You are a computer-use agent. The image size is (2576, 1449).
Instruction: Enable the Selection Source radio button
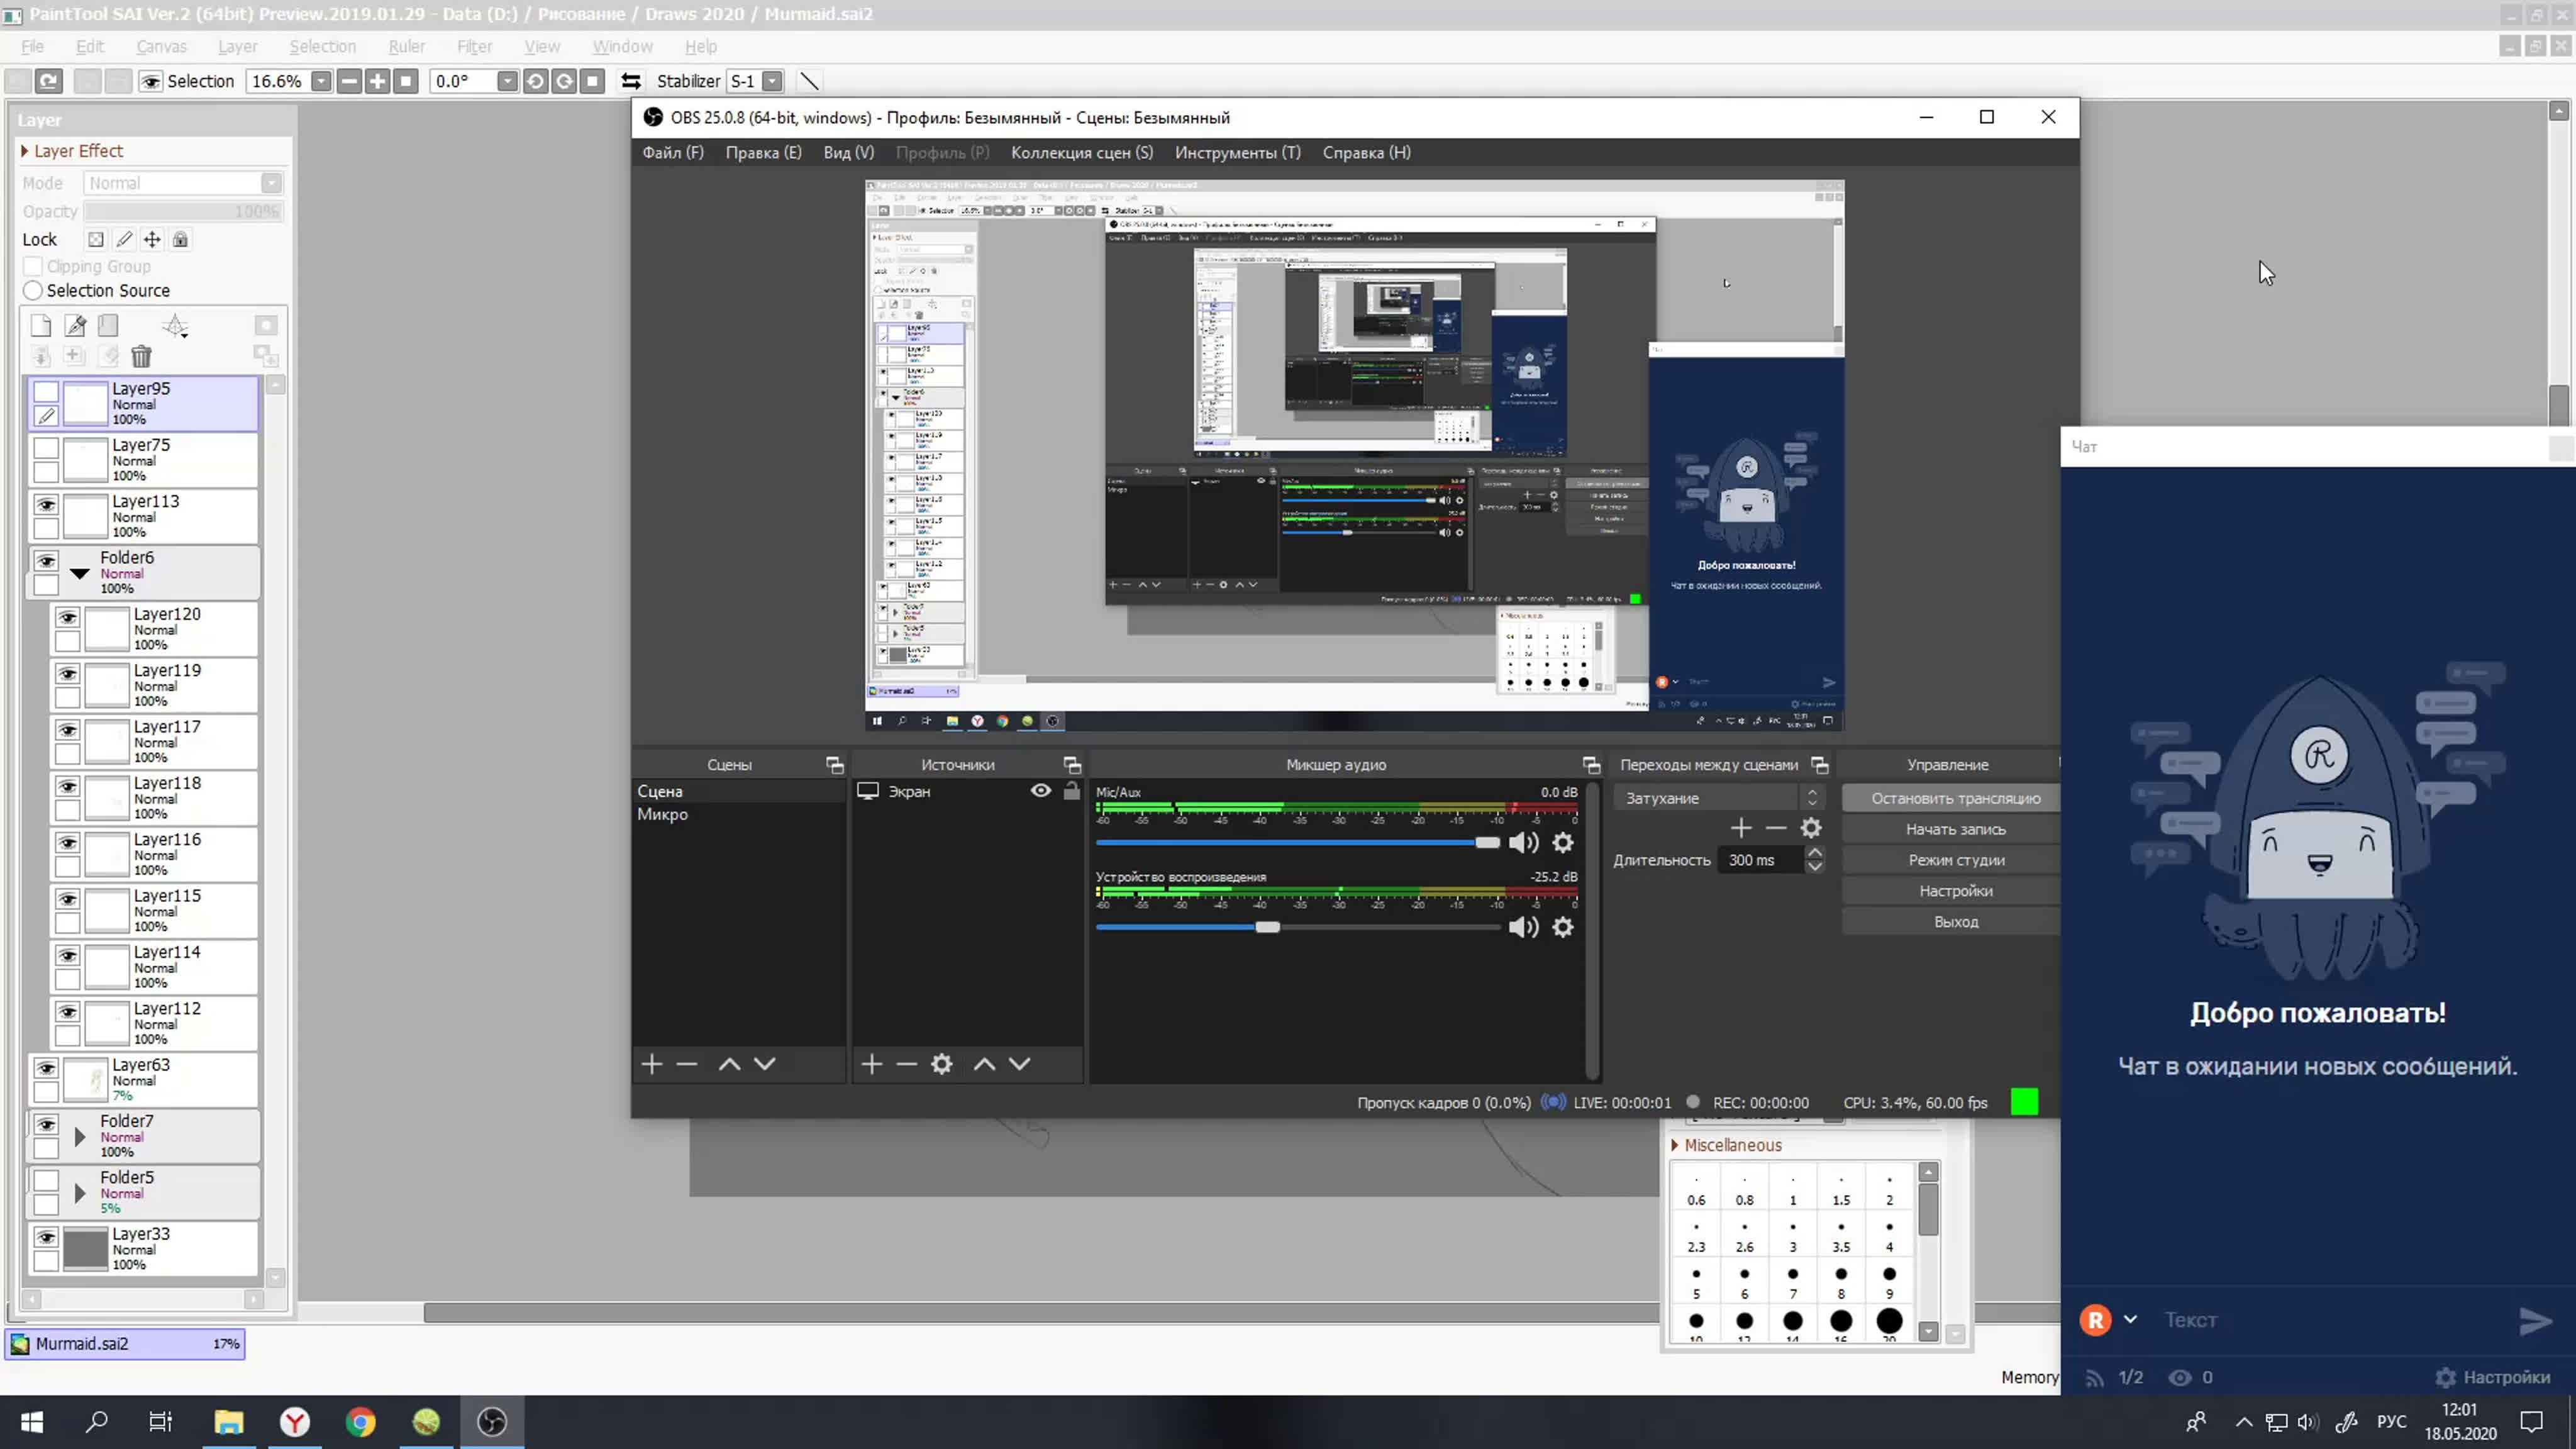[x=33, y=291]
